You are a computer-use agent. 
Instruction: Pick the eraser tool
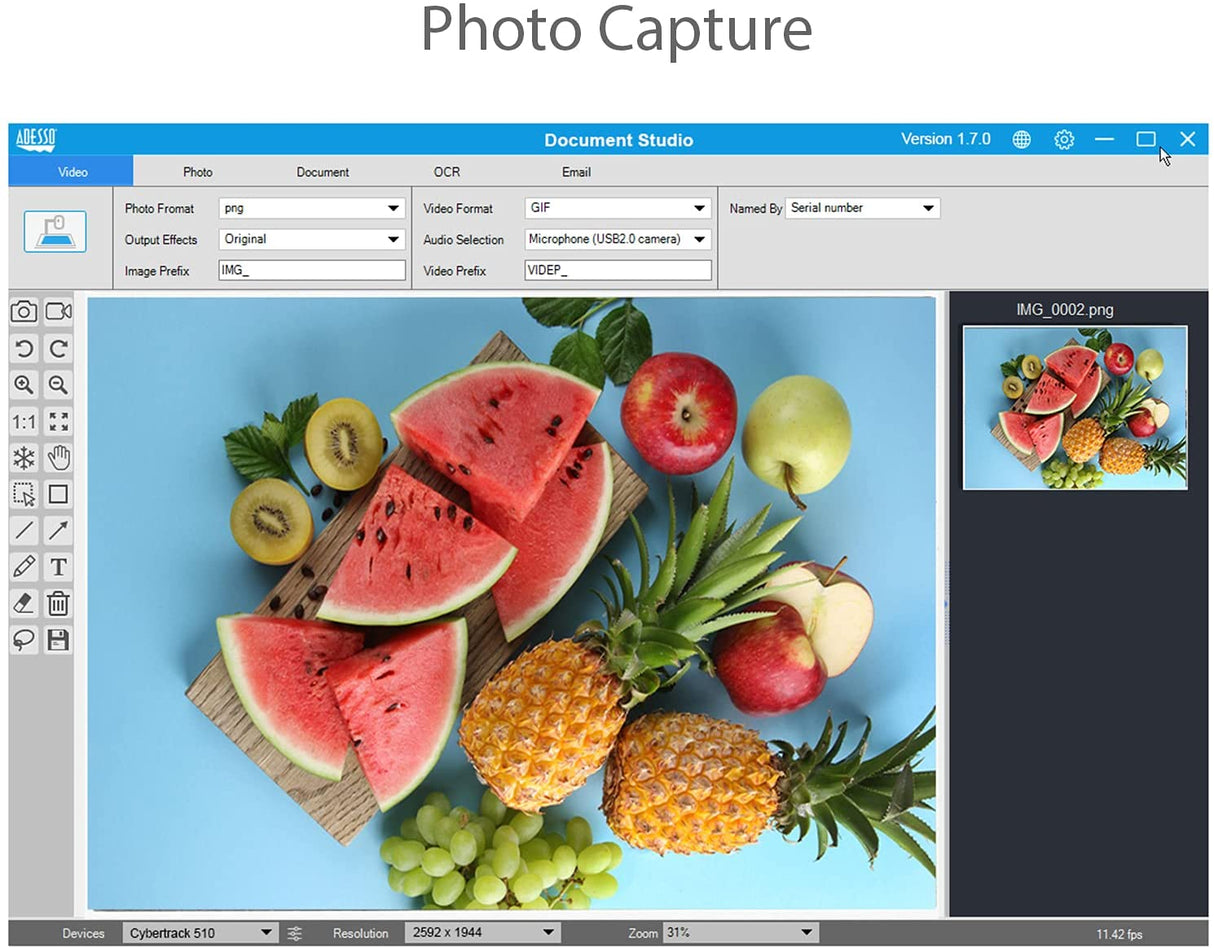coord(24,603)
